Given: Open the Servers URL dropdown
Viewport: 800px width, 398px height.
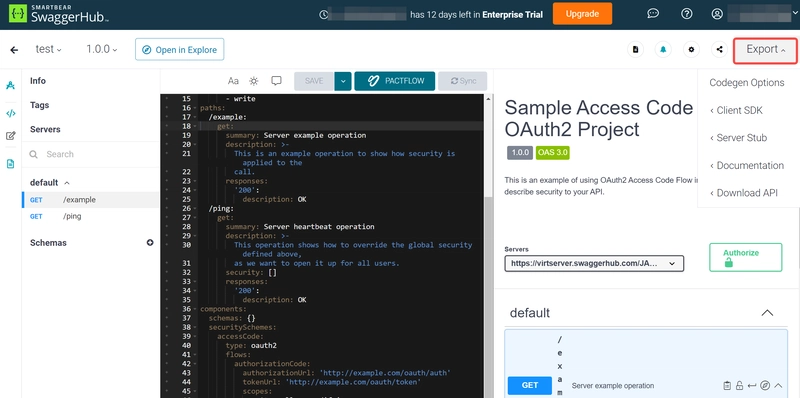Looking at the screenshot, I should tap(594, 263).
